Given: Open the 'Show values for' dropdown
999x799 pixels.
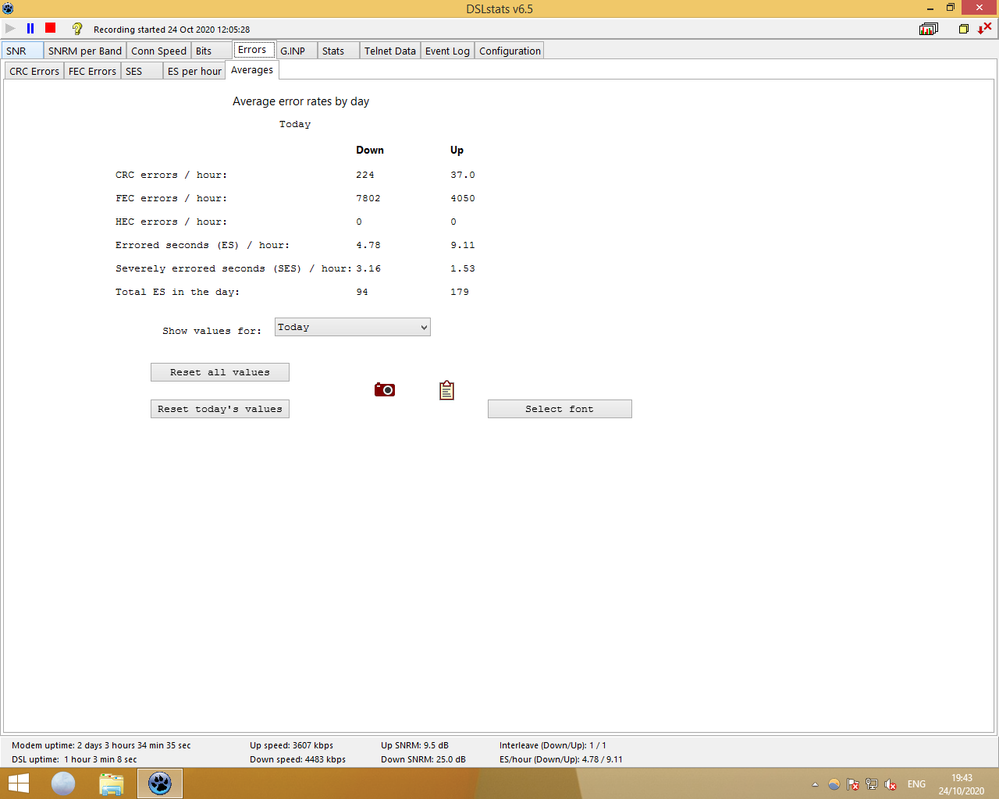Looking at the screenshot, I should click(x=352, y=327).
